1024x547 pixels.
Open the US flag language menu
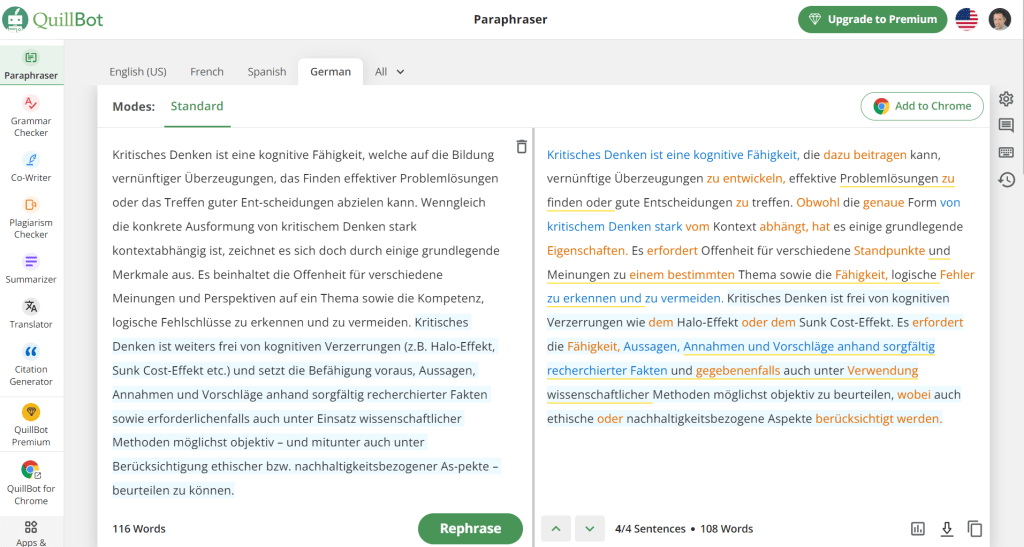coord(966,19)
